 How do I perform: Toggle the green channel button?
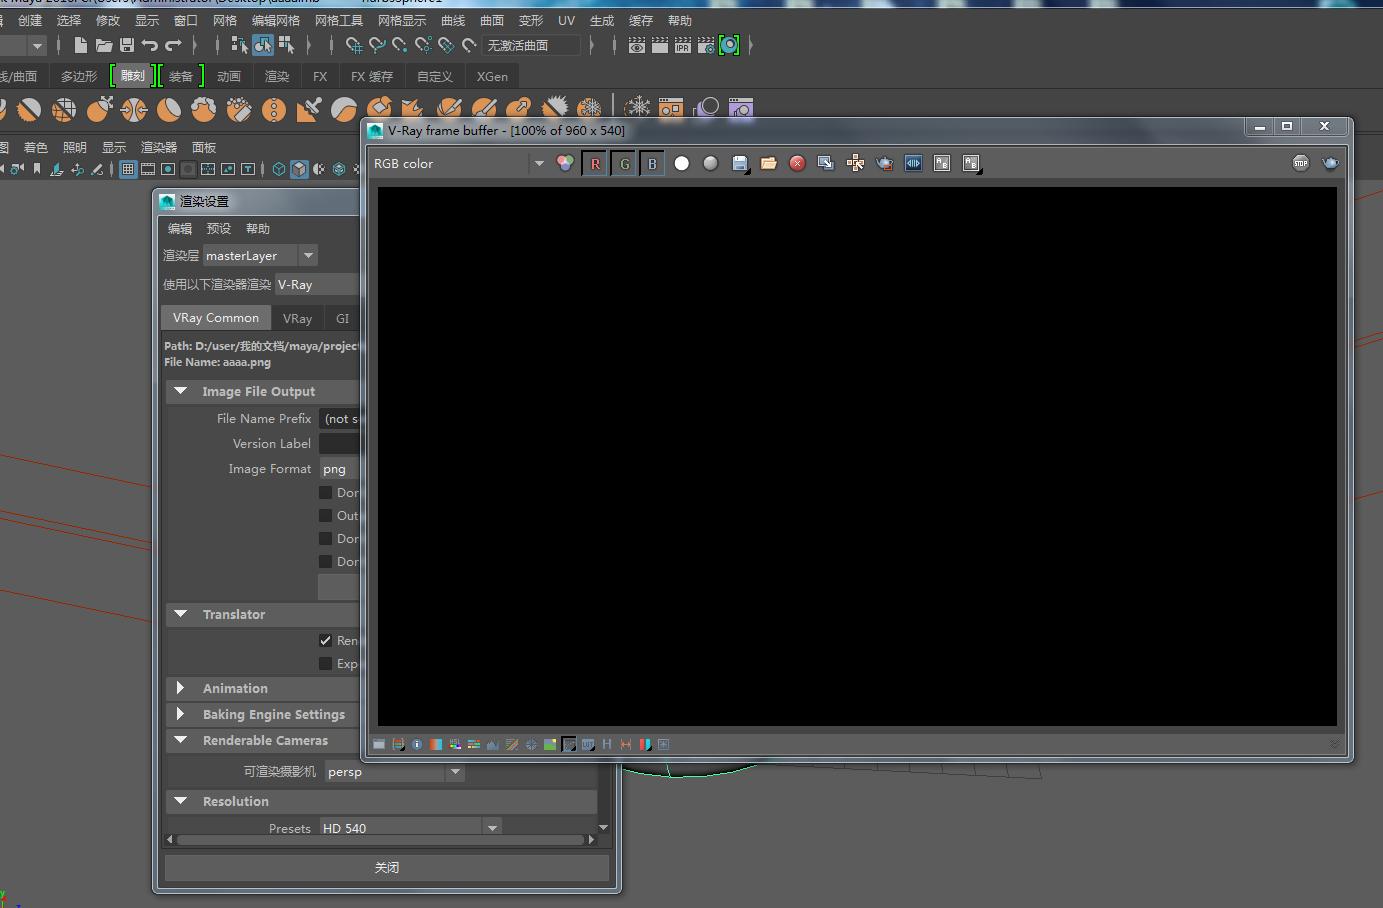click(x=624, y=164)
